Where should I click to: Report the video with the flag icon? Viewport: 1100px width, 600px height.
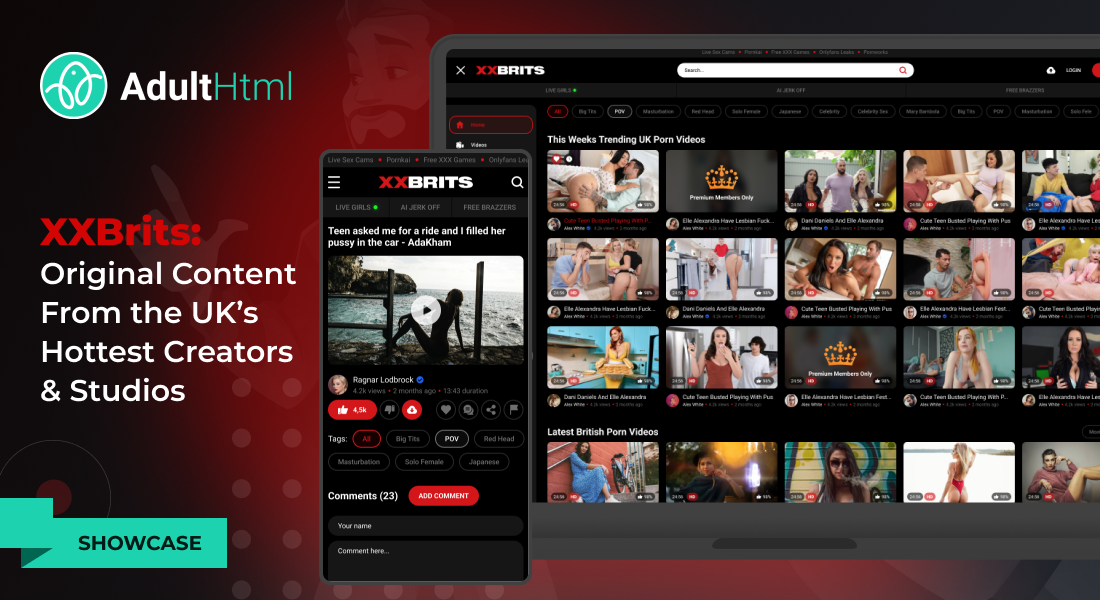(514, 410)
